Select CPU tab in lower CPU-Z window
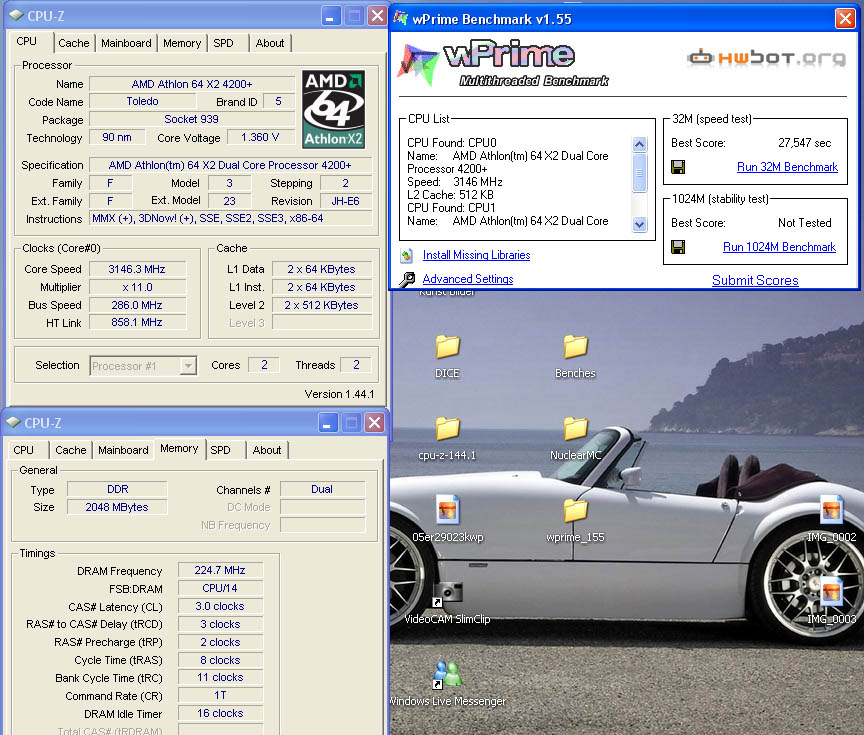This screenshot has height=735, width=864. [24, 450]
